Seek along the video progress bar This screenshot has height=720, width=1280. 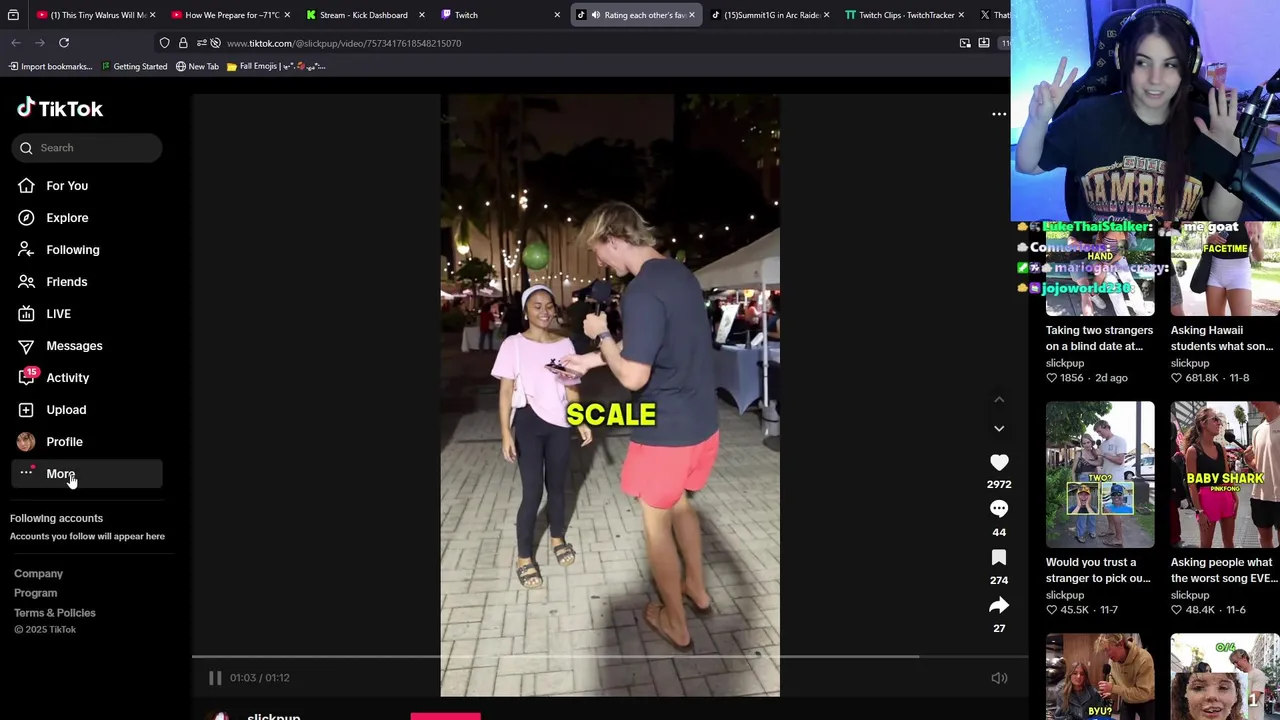tap(610, 657)
